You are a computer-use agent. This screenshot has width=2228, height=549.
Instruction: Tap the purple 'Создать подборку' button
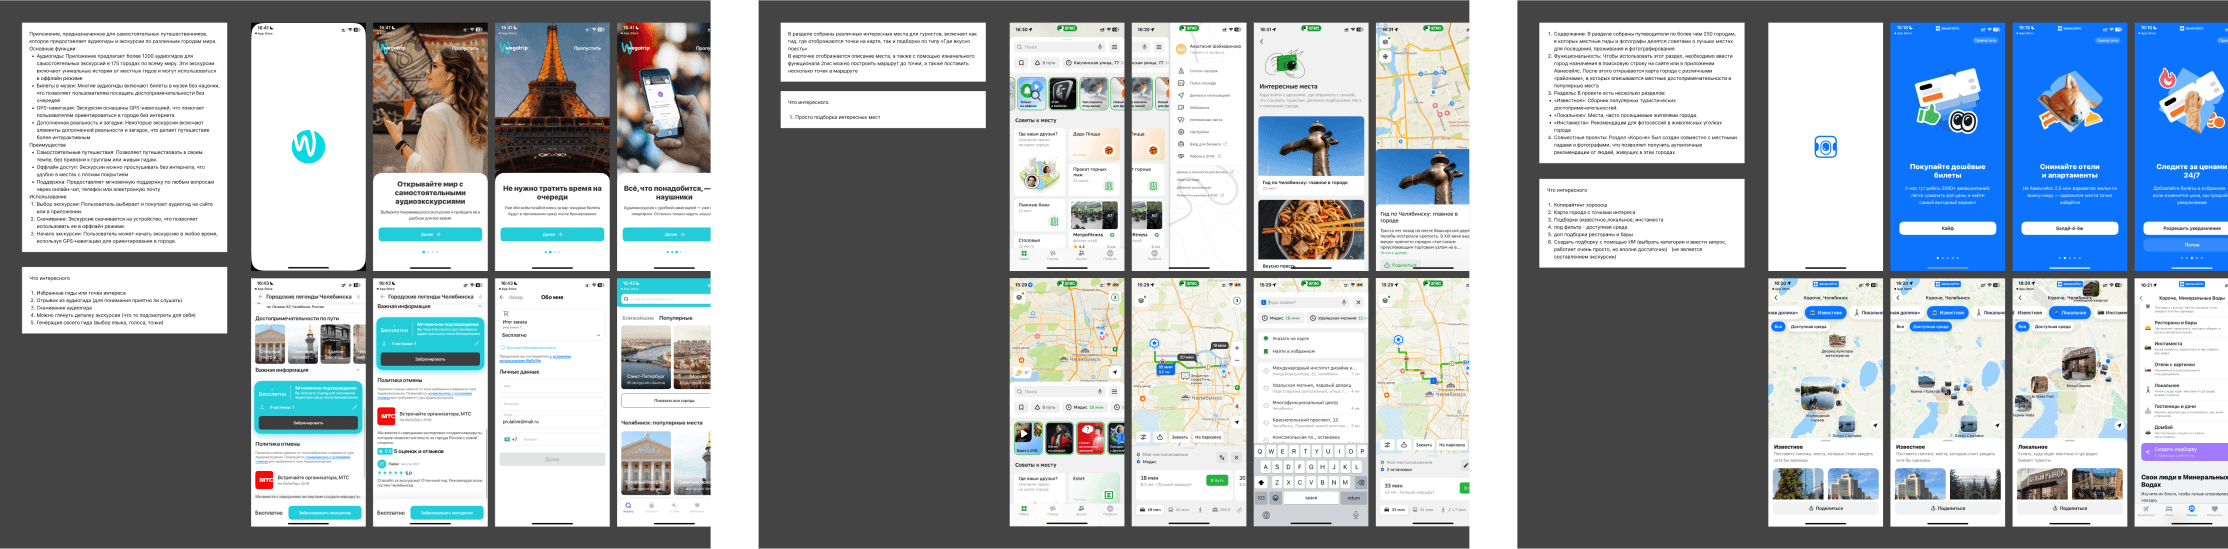(2185, 450)
